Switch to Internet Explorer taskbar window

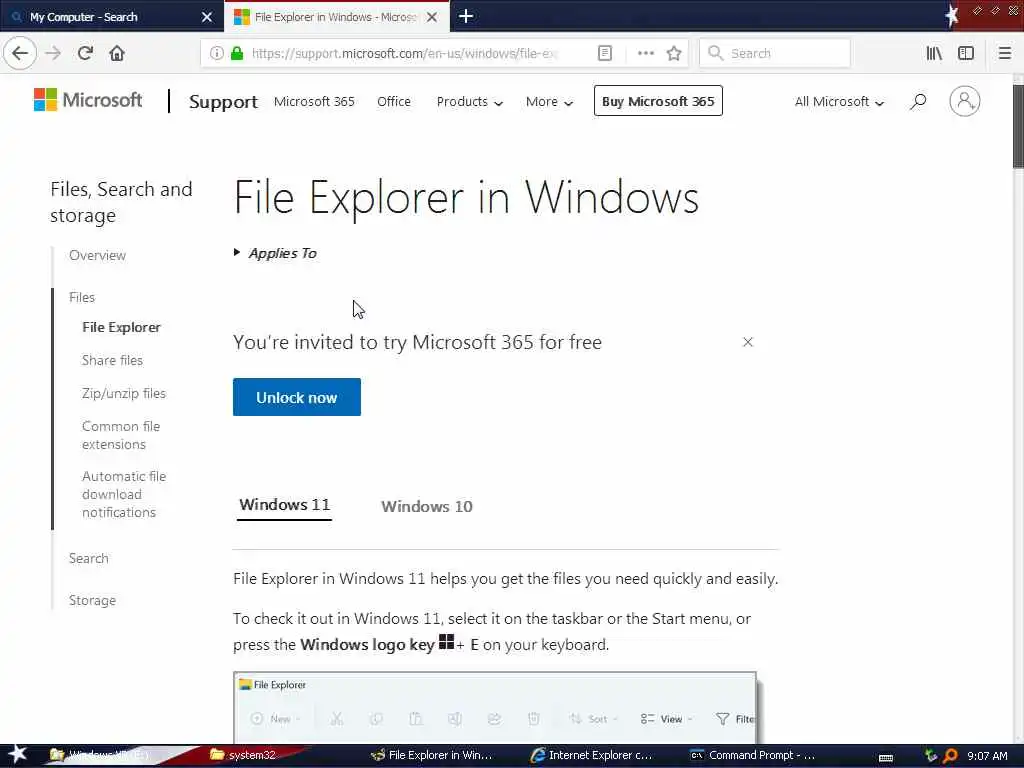click(x=591, y=755)
